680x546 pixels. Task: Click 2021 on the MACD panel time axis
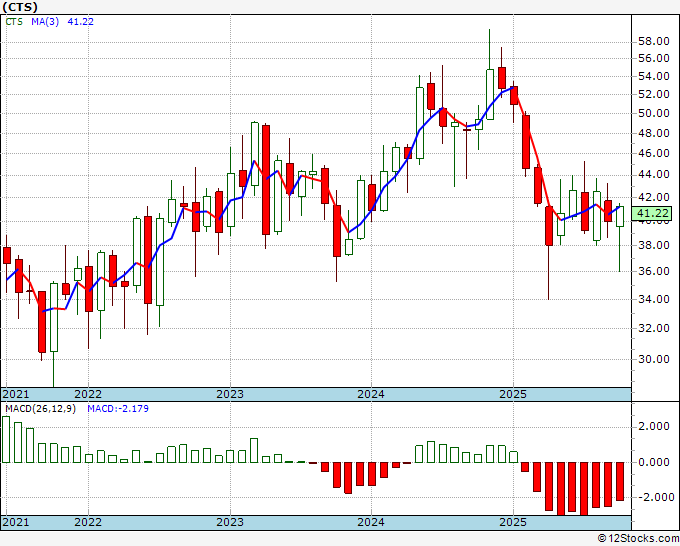point(16,522)
